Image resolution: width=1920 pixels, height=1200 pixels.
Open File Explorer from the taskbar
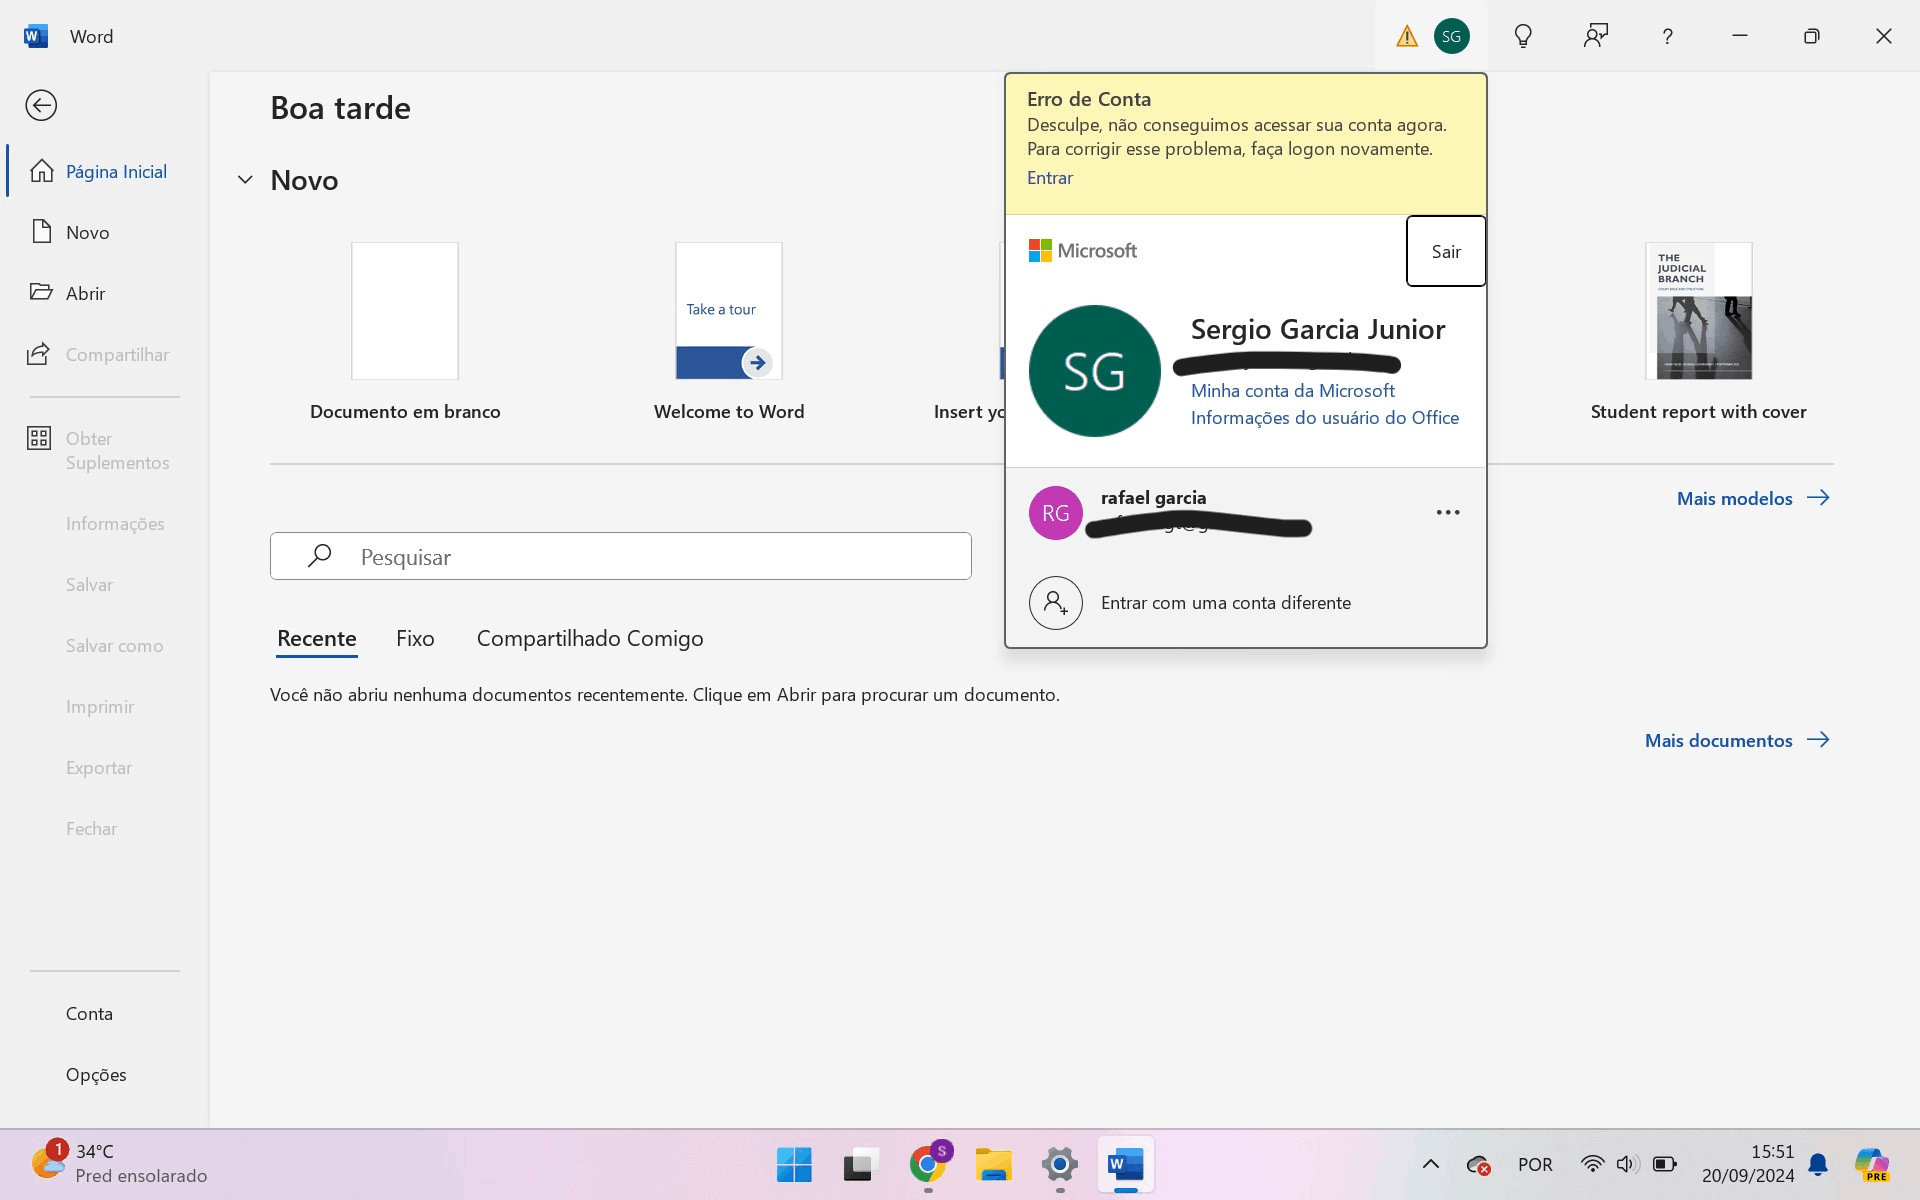[x=994, y=1164]
